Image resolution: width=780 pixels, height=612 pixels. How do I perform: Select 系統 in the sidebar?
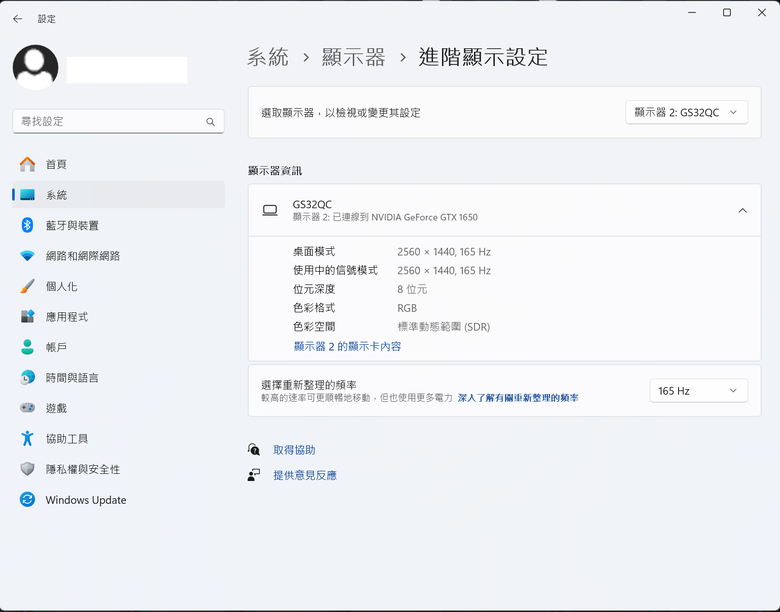point(118,195)
